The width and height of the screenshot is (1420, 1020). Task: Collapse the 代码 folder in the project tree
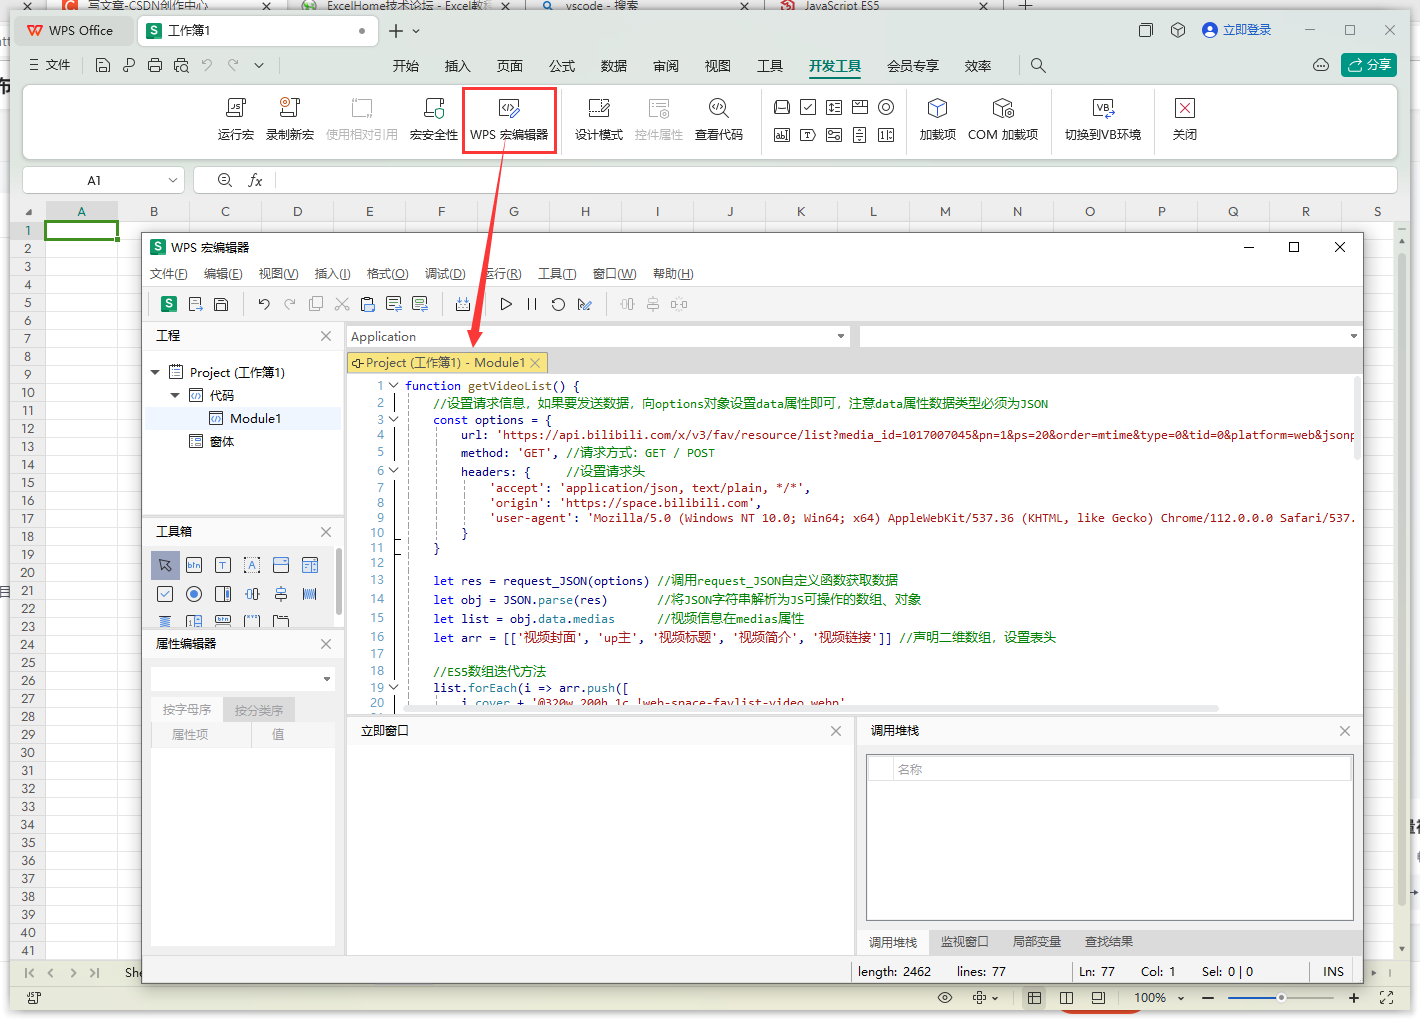(x=175, y=394)
